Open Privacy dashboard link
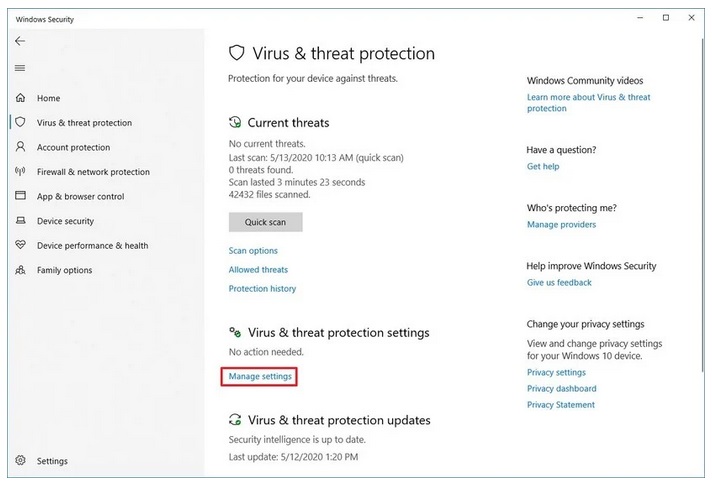 point(561,389)
